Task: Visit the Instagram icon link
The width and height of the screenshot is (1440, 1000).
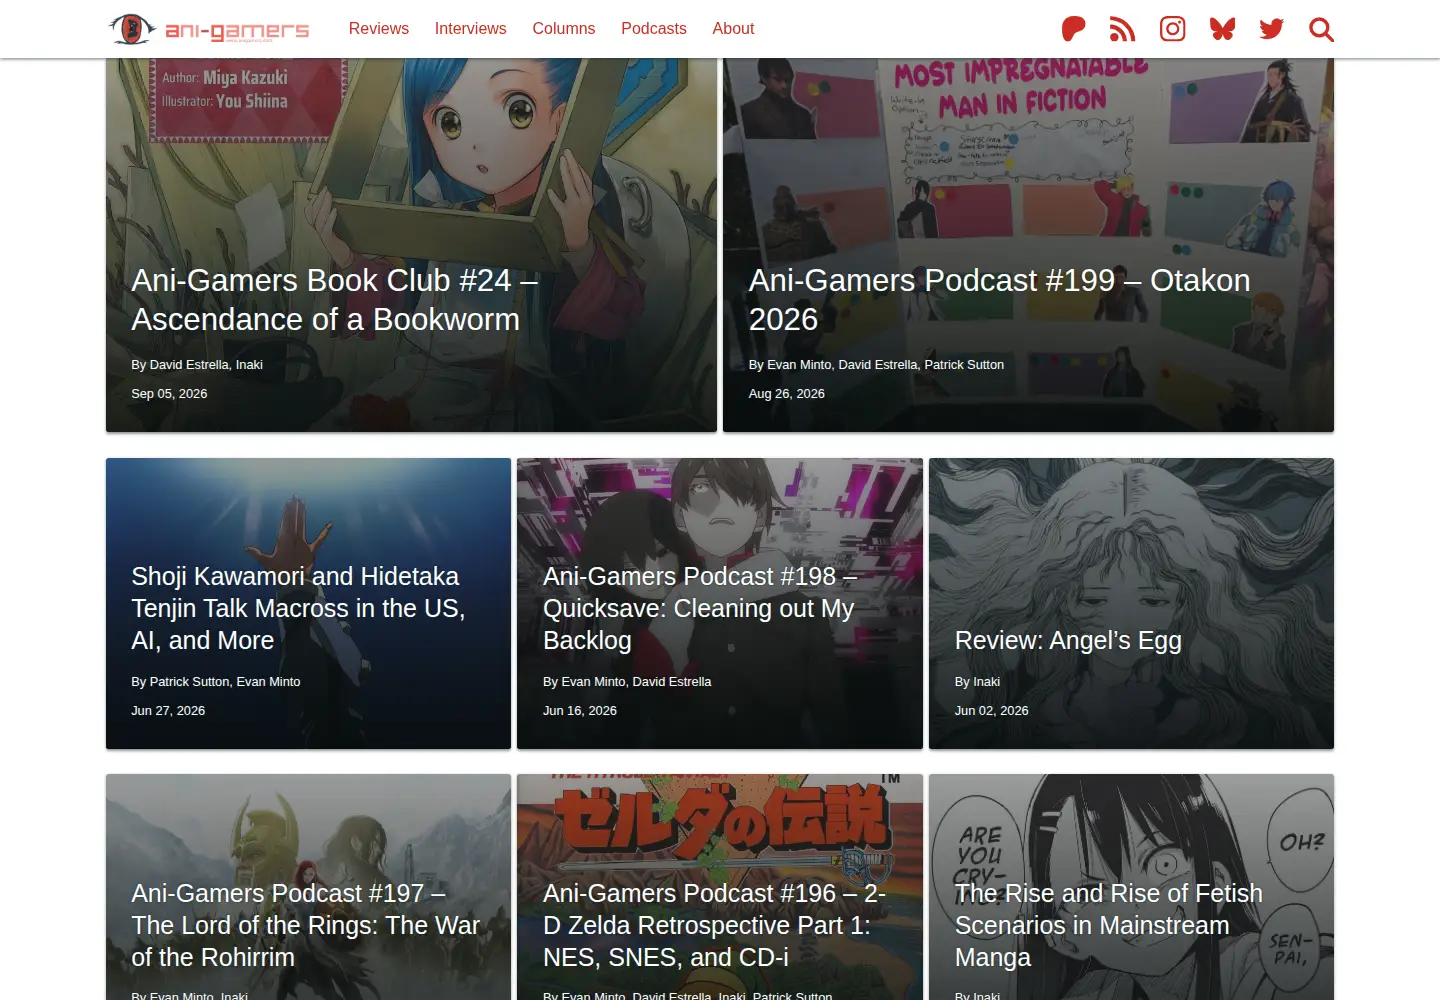Action: click(x=1173, y=29)
